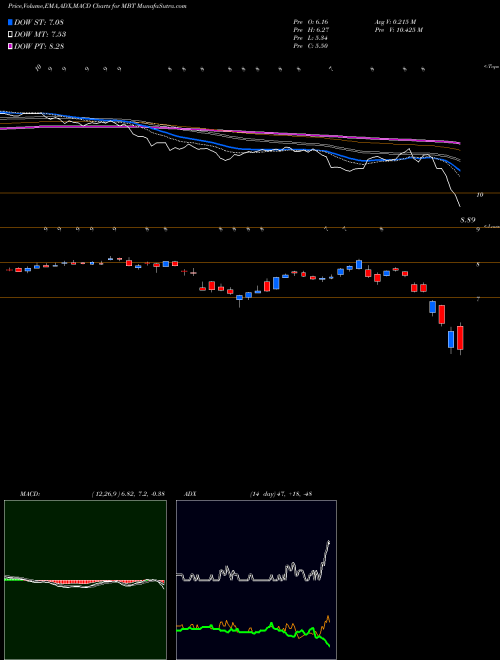Click the ADX panel title
The image size is (500, 660).
189,494
